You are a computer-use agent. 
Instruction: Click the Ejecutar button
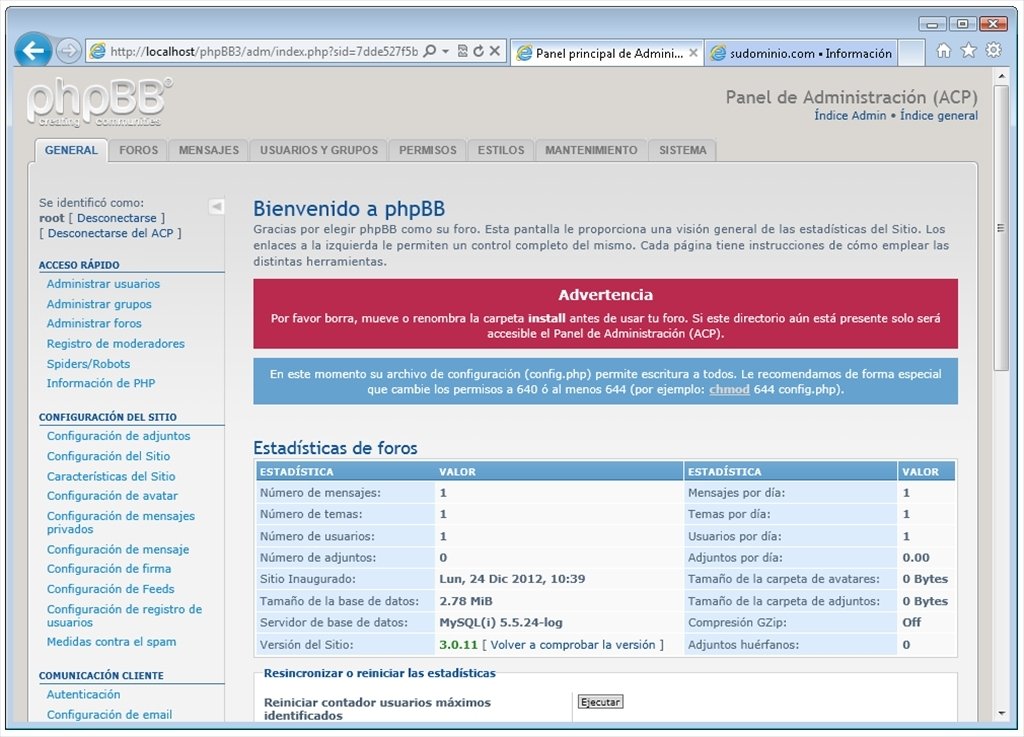tap(600, 702)
